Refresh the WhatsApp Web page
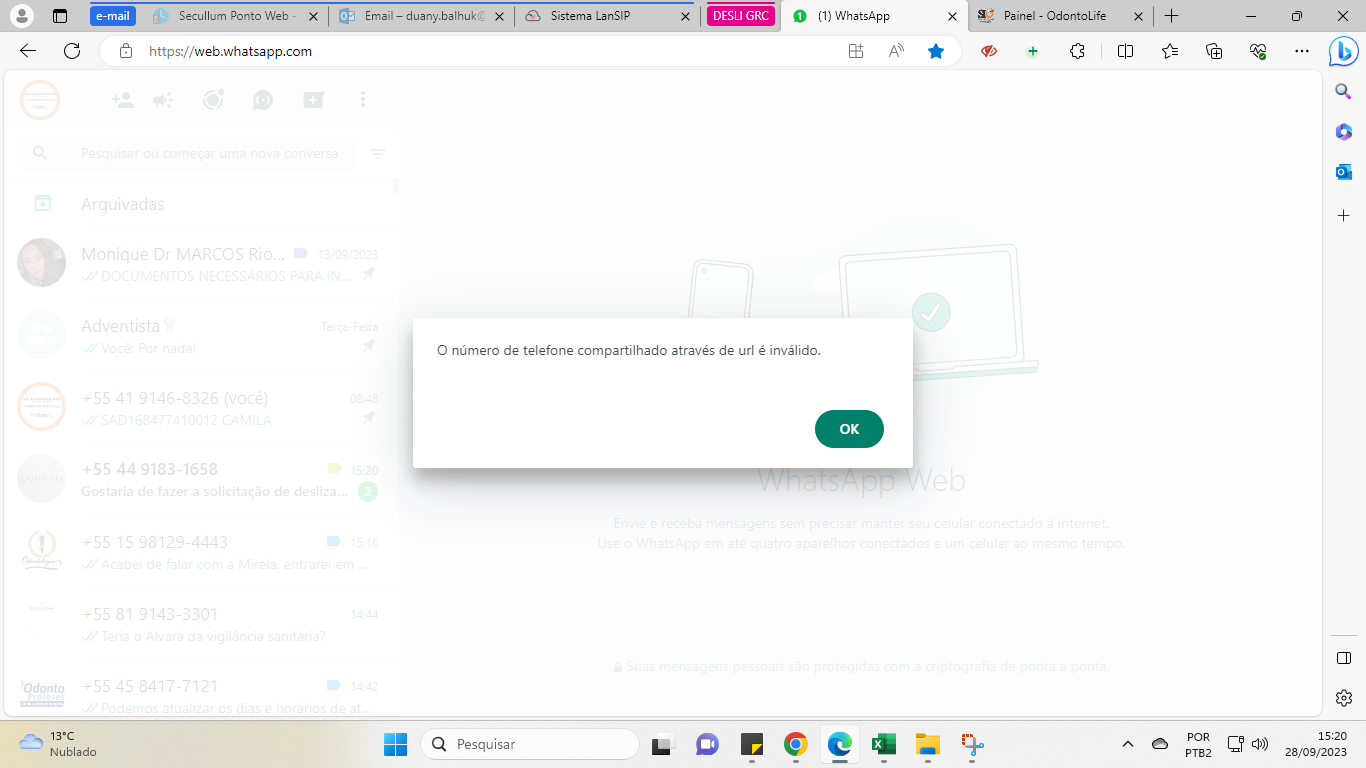The height and width of the screenshot is (768, 1366). (x=72, y=51)
